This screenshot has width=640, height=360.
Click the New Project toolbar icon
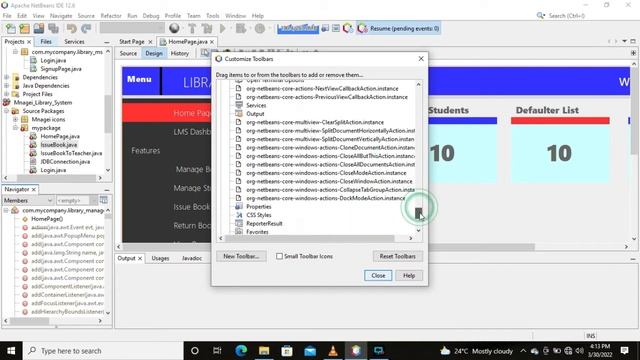coord(24,29)
